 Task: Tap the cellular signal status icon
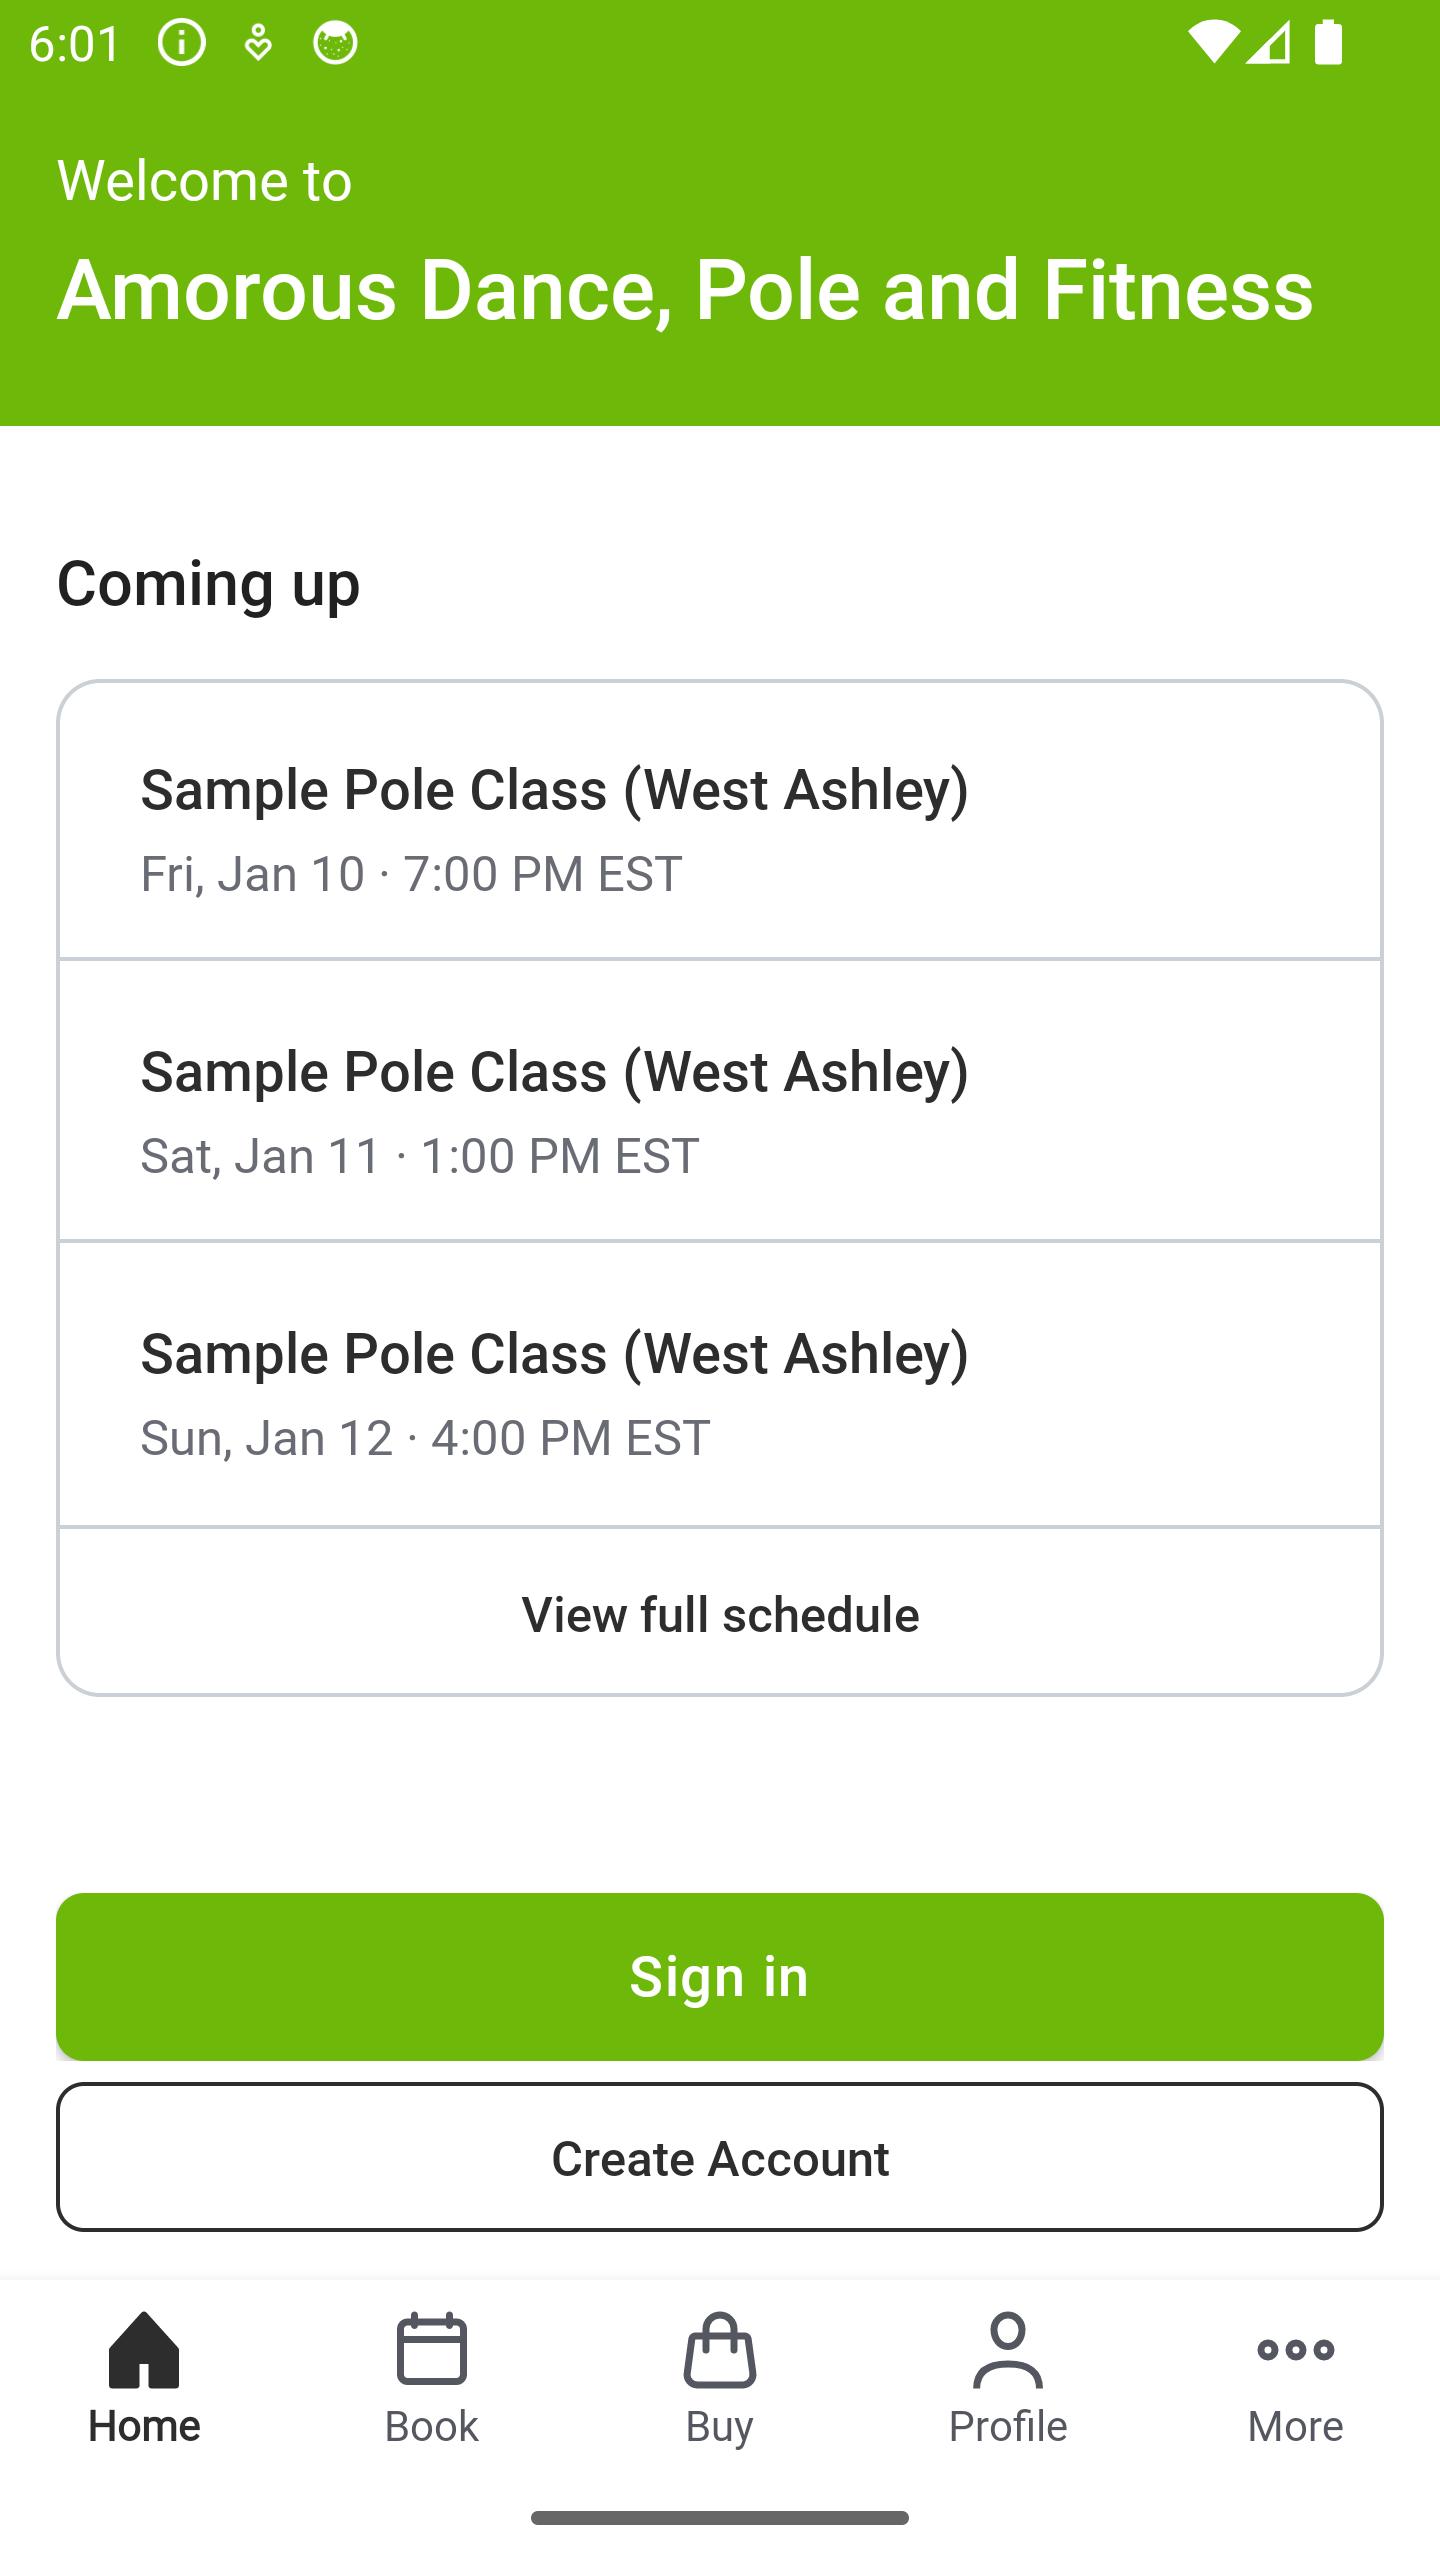1269,43
